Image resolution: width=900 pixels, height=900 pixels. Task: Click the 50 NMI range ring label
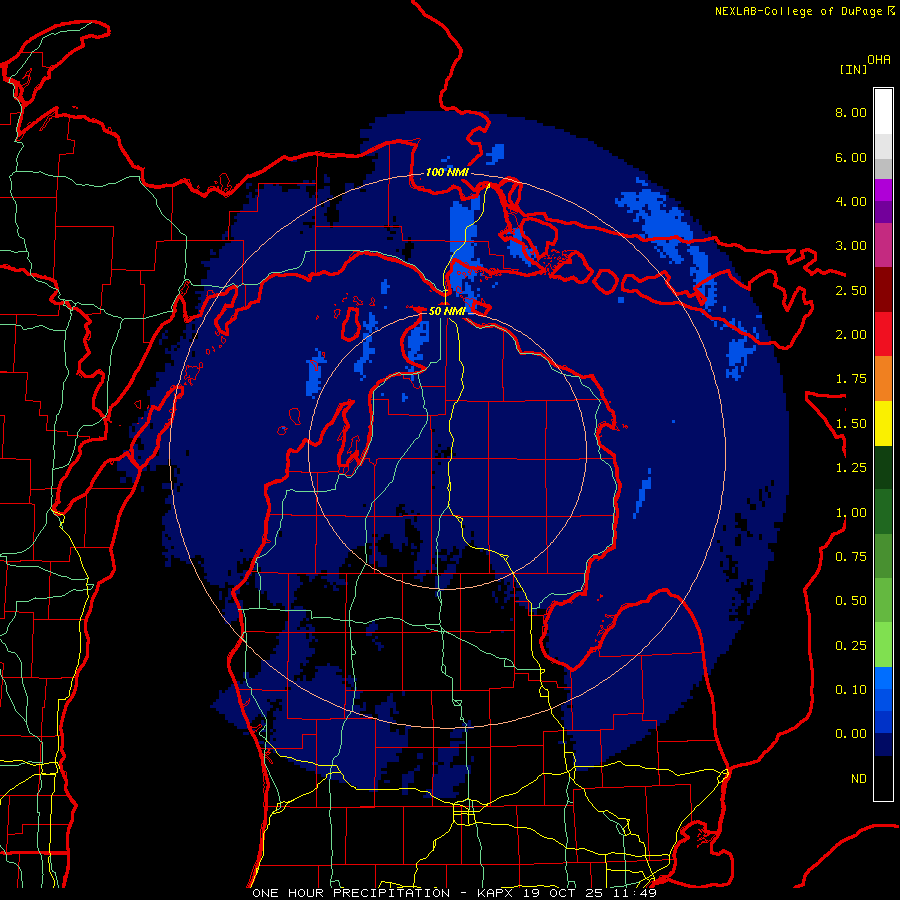pyautogui.click(x=447, y=311)
